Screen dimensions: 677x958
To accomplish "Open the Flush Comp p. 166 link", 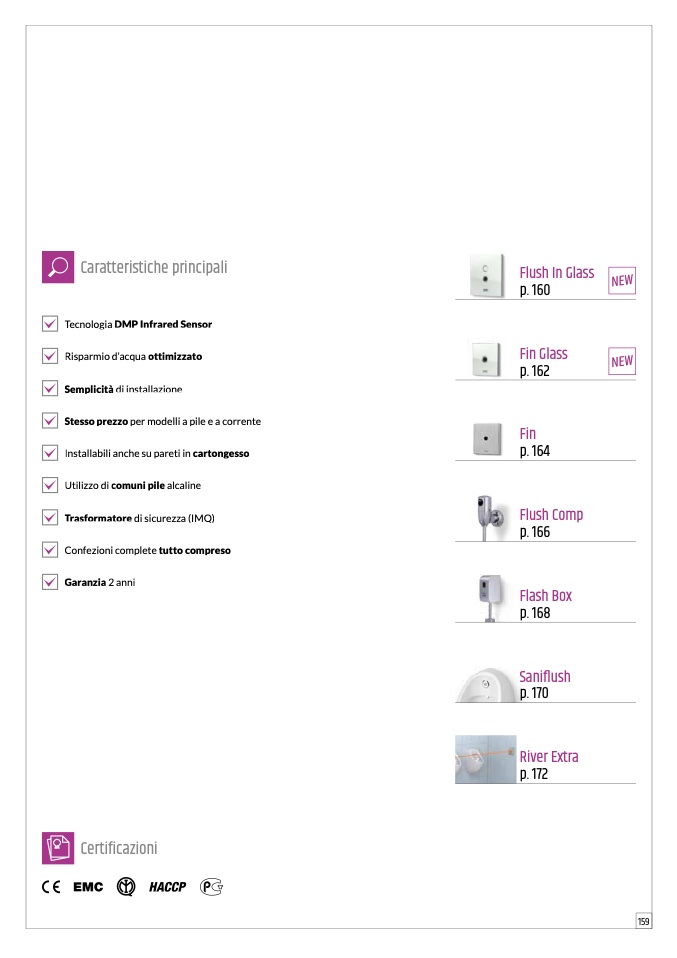I will pyautogui.click(x=551, y=523).
